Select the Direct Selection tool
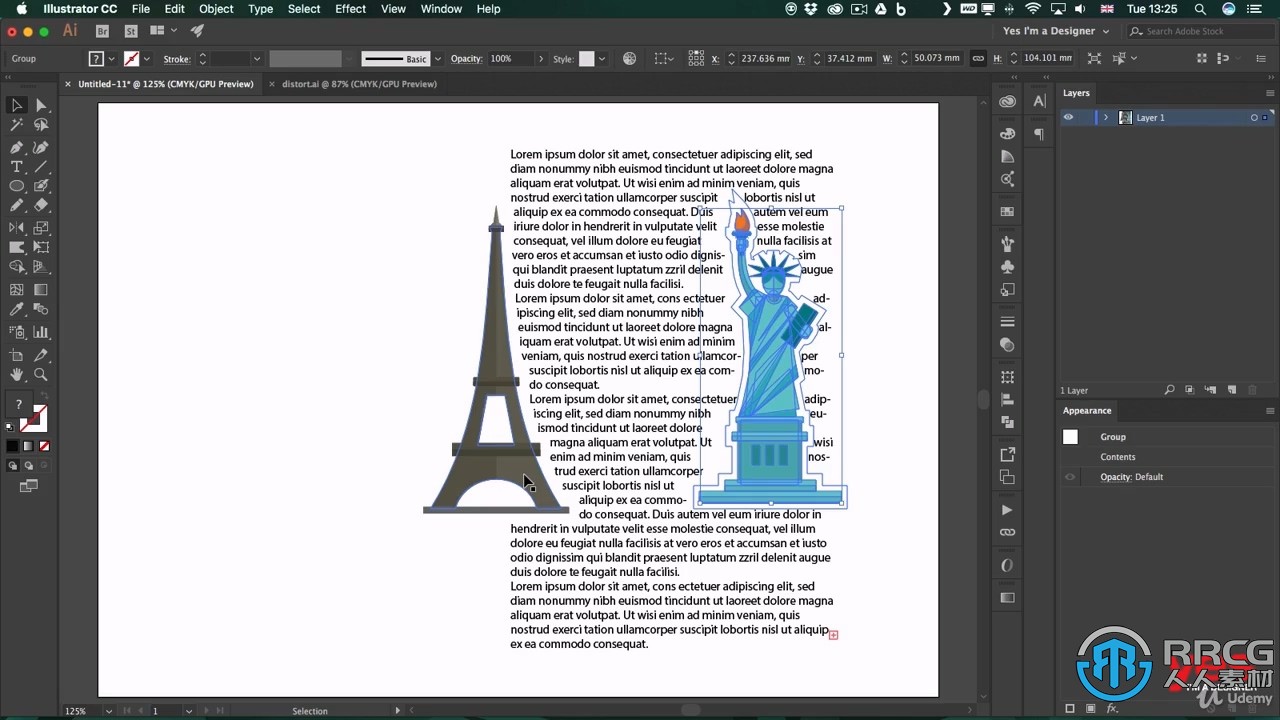The width and height of the screenshot is (1280, 720). point(41,105)
